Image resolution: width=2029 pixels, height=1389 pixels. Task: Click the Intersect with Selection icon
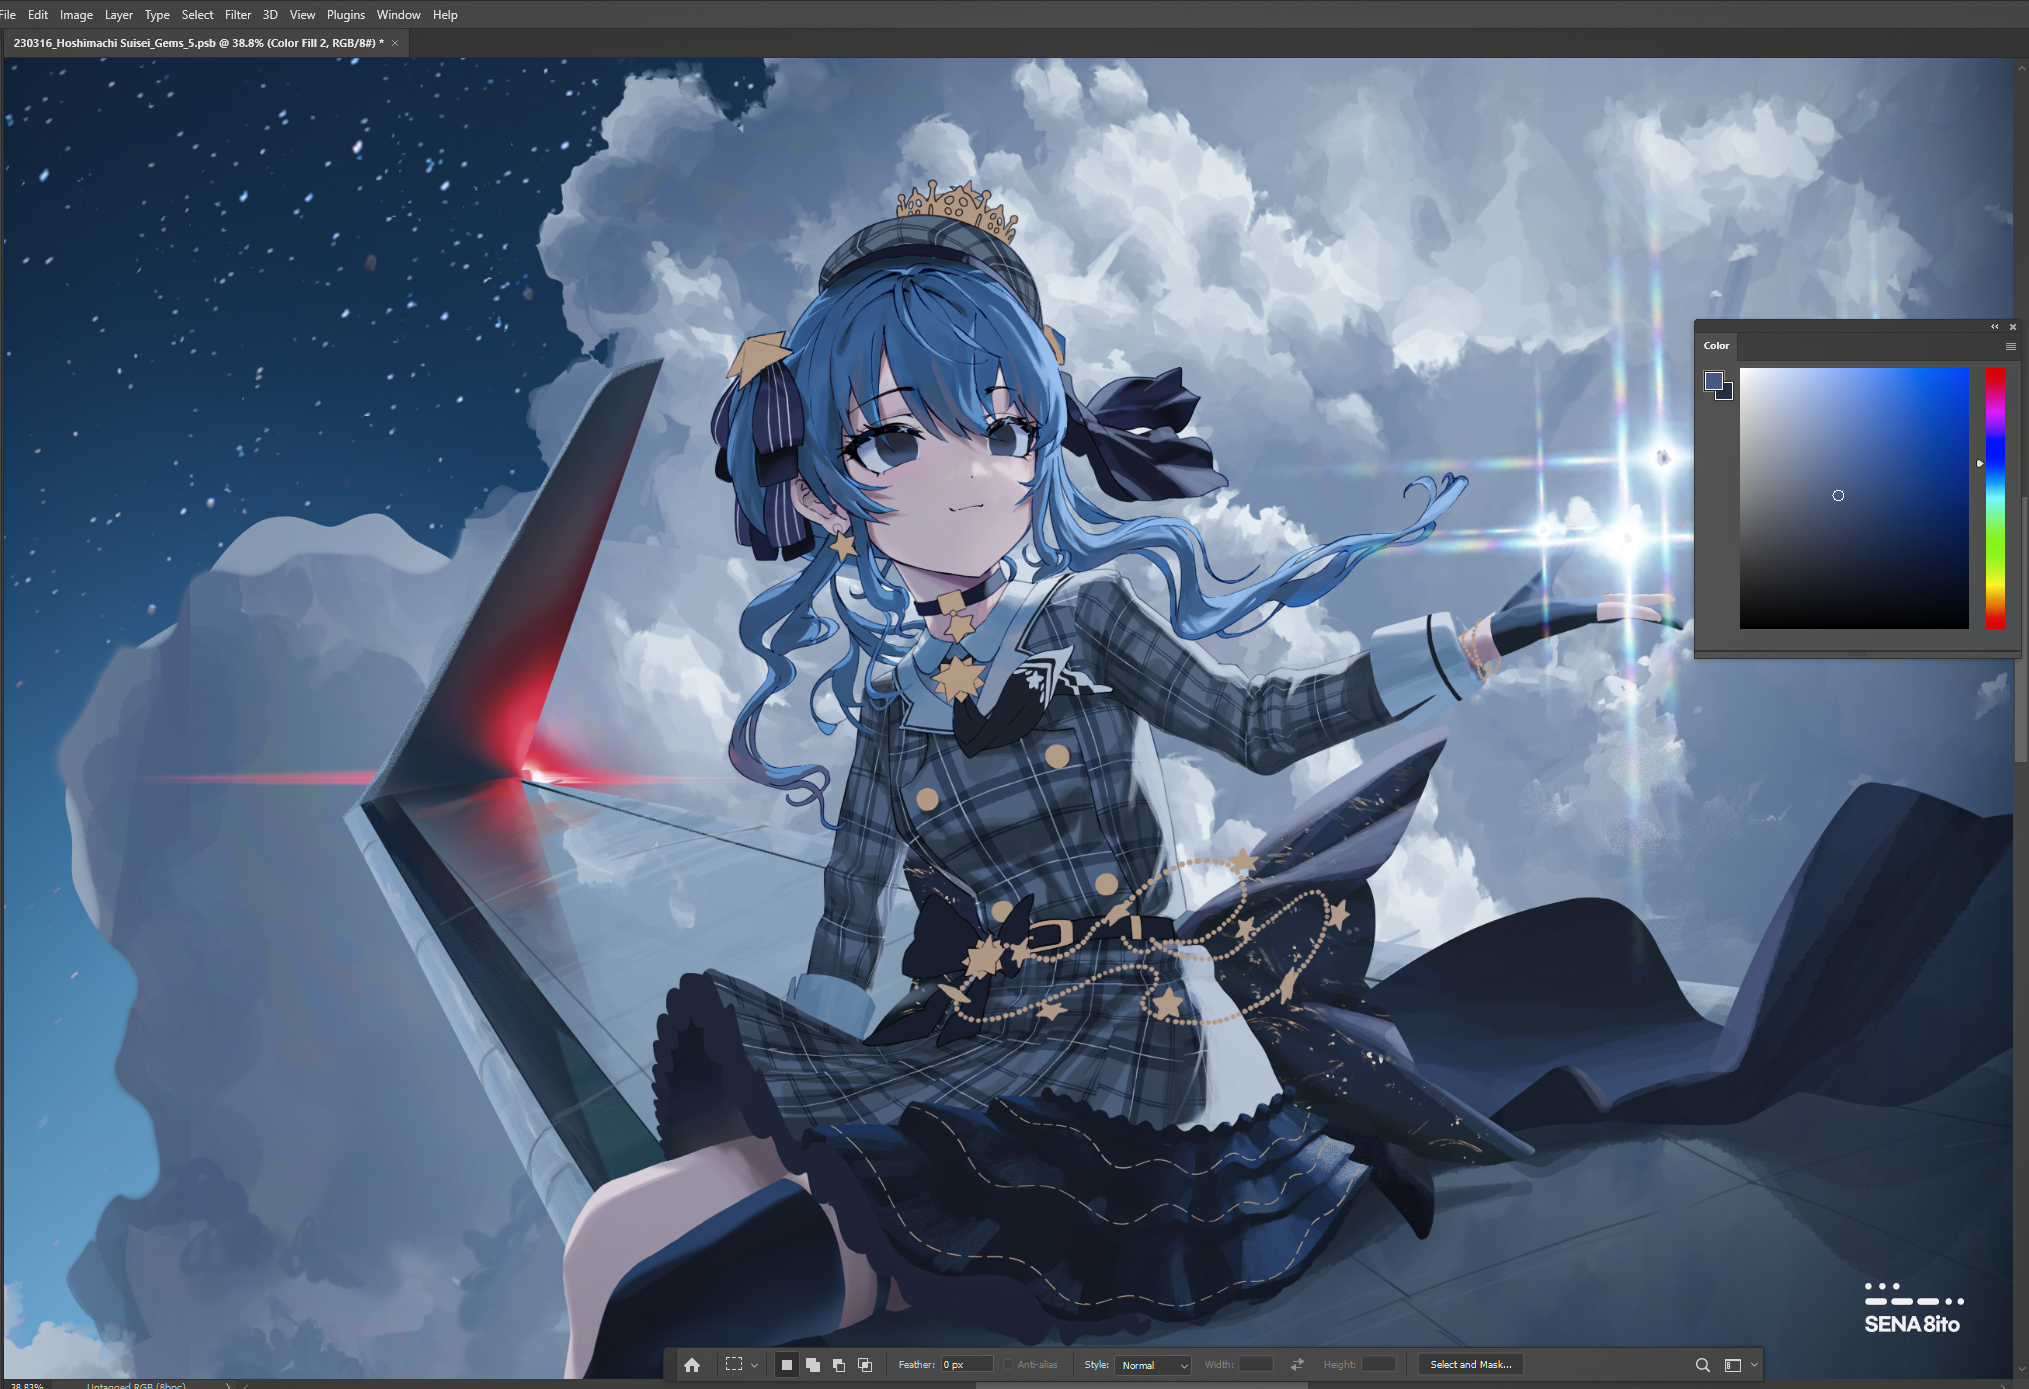pyautogui.click(x=865, y=1364)
